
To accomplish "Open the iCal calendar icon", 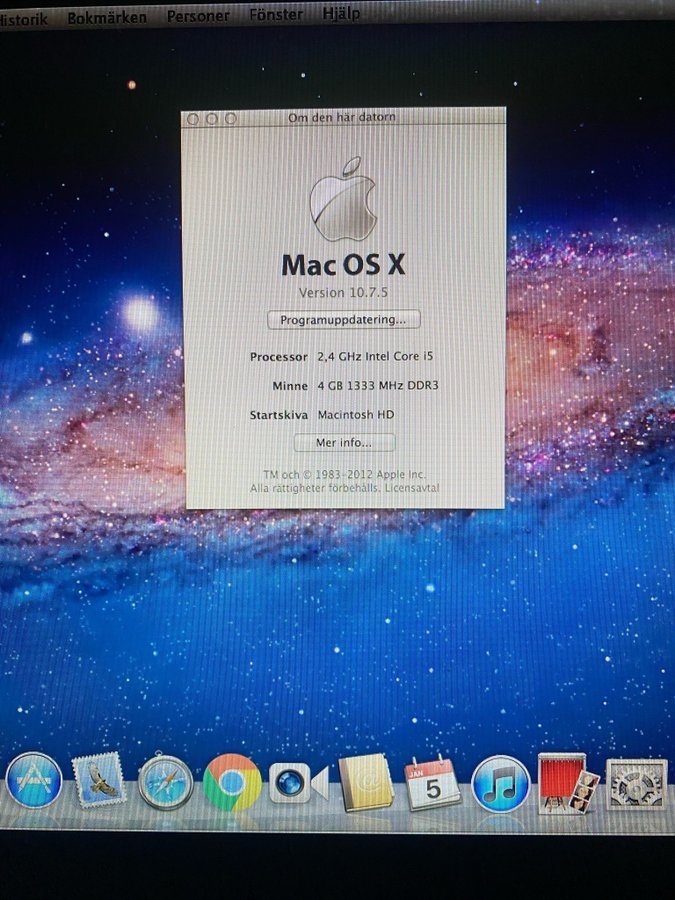I will tap(432, 783).
